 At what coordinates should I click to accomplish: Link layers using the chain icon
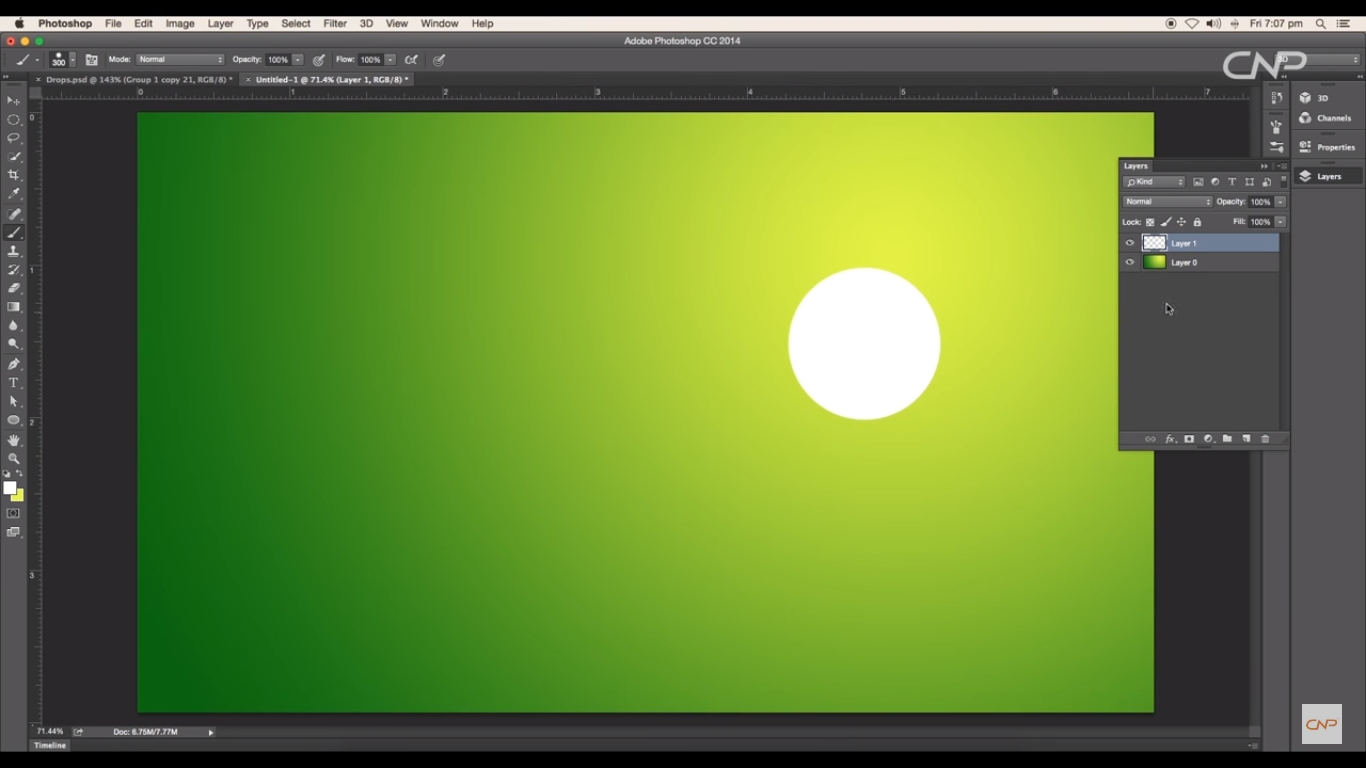coord(1150,439)
